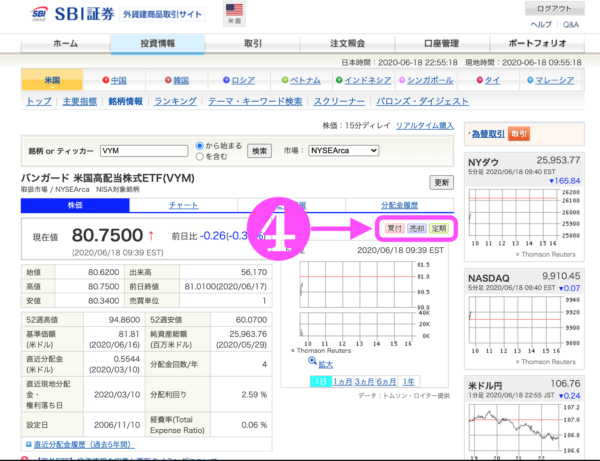Open the 注文照会 main menu tab
Image resolution: width=600 pixels, height=461 pixels.
(x=347, y=43)
